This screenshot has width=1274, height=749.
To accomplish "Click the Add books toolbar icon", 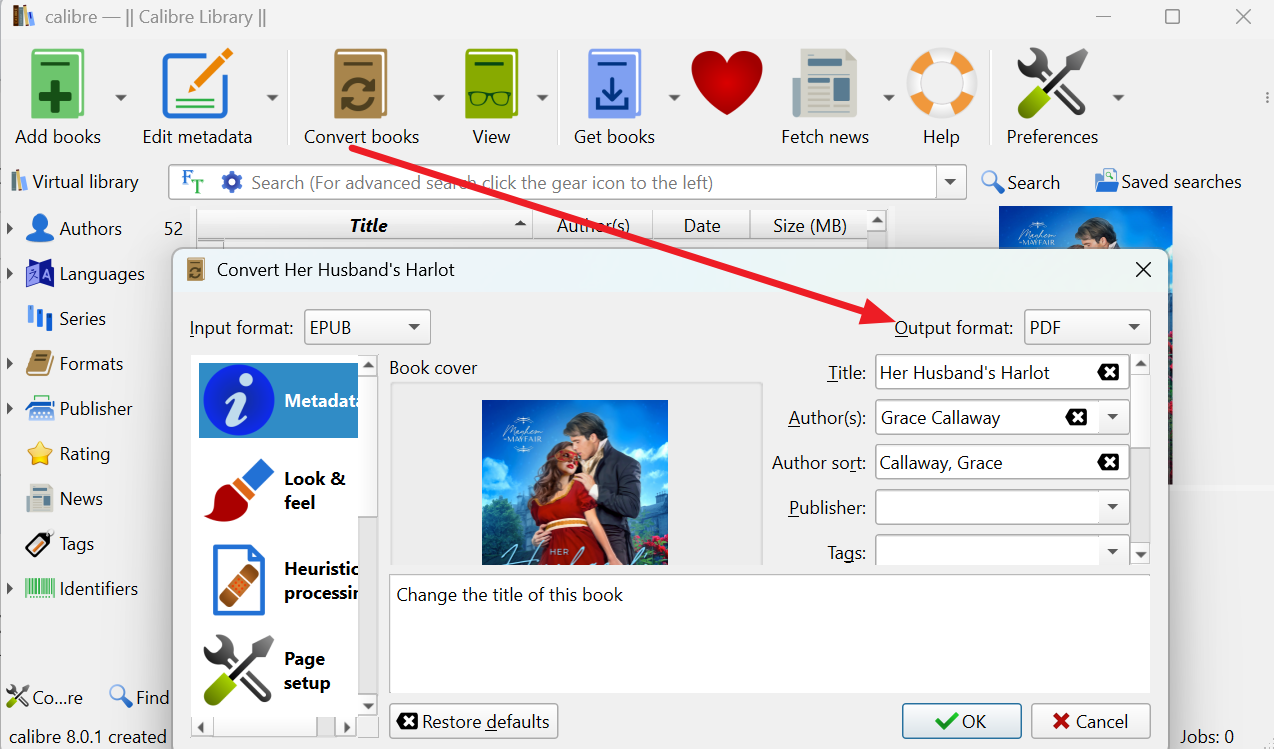I will pyautogui.click(x=58, y=85).
